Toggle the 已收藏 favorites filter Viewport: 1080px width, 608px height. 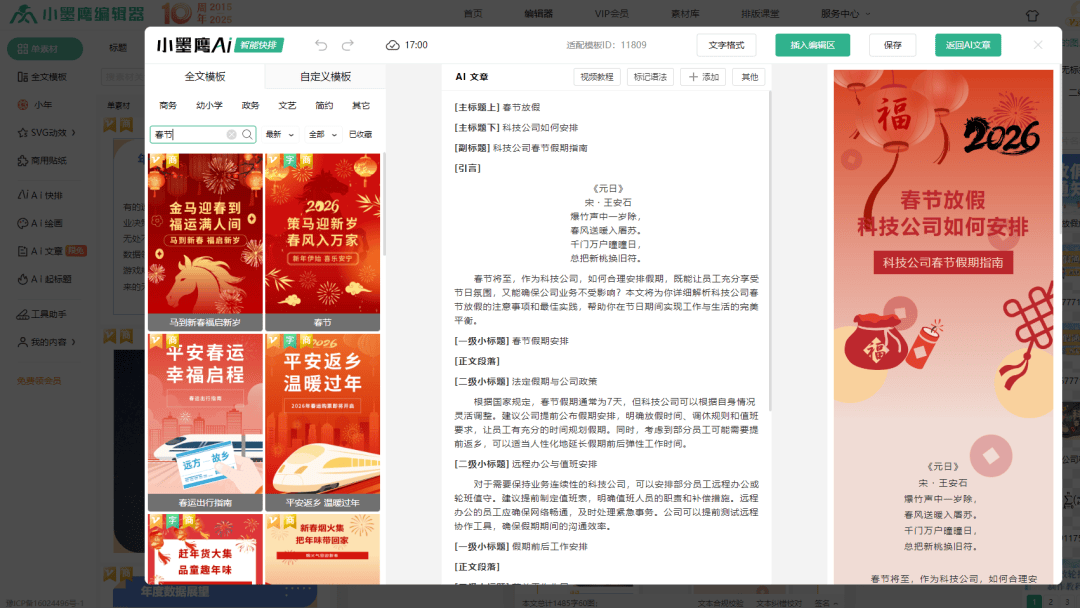360,134
